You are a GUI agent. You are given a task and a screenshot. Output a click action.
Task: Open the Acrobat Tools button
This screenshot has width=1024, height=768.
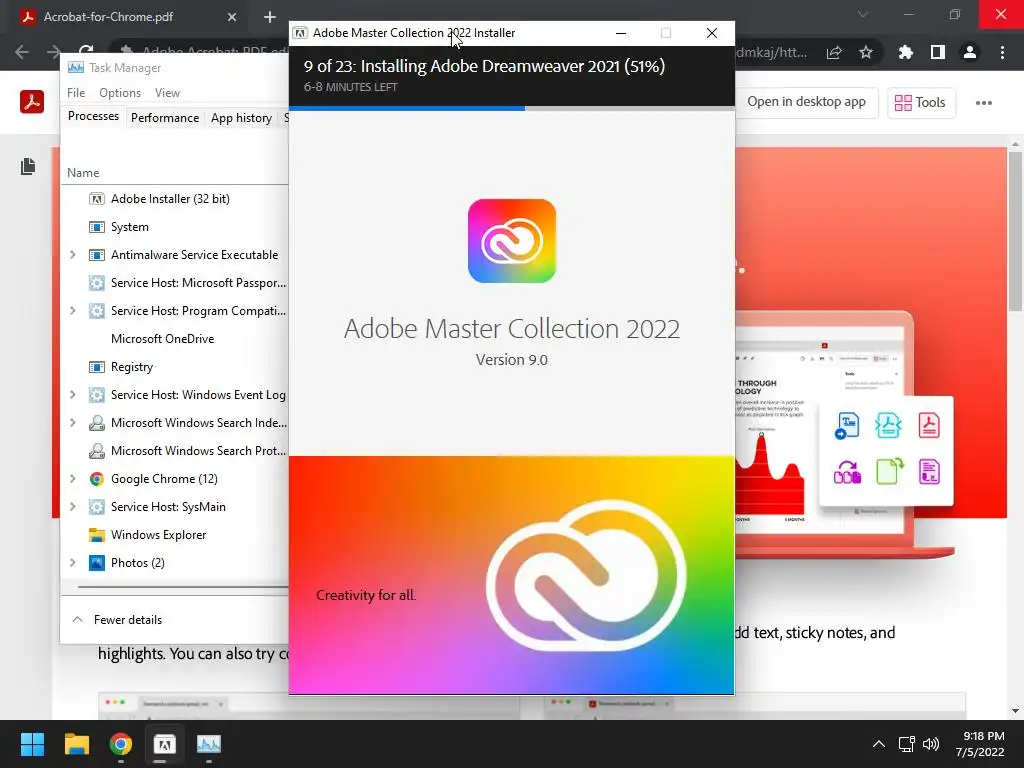[x=921, y=103]
